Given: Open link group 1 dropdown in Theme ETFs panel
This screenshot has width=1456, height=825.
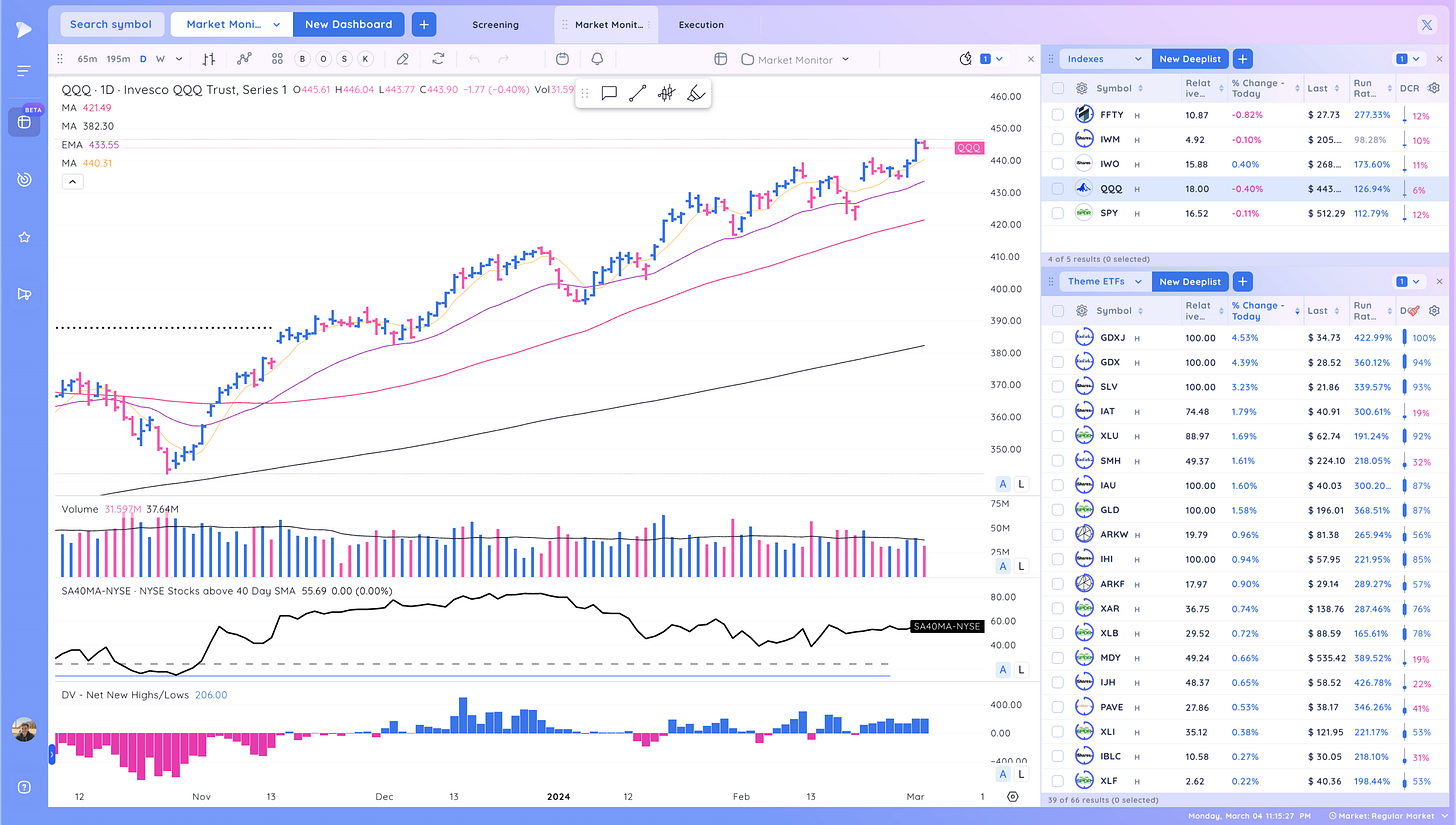Looking at the screenshot, I should pos(1408,281).
